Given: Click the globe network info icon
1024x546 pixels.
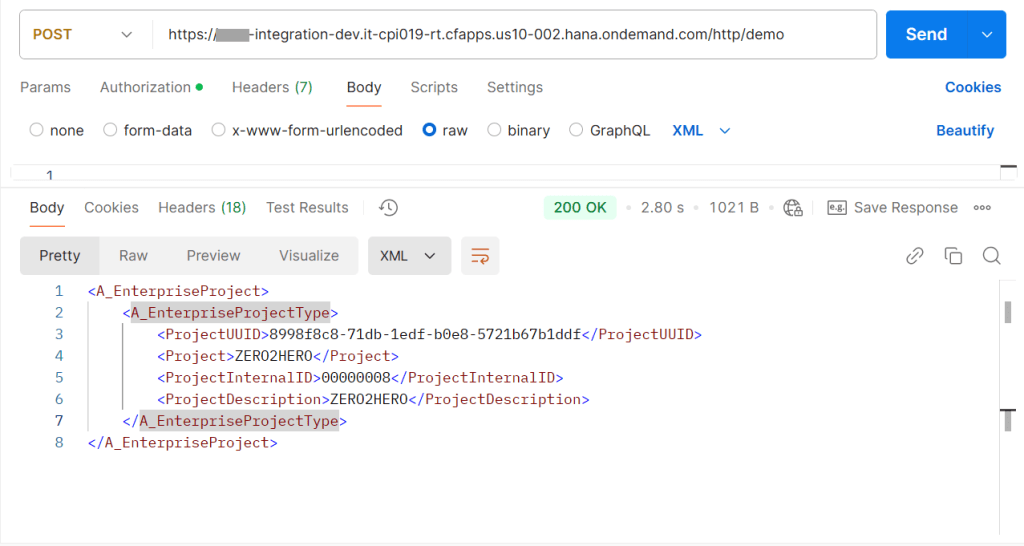Looking at the screenshot, I should 793,208.
